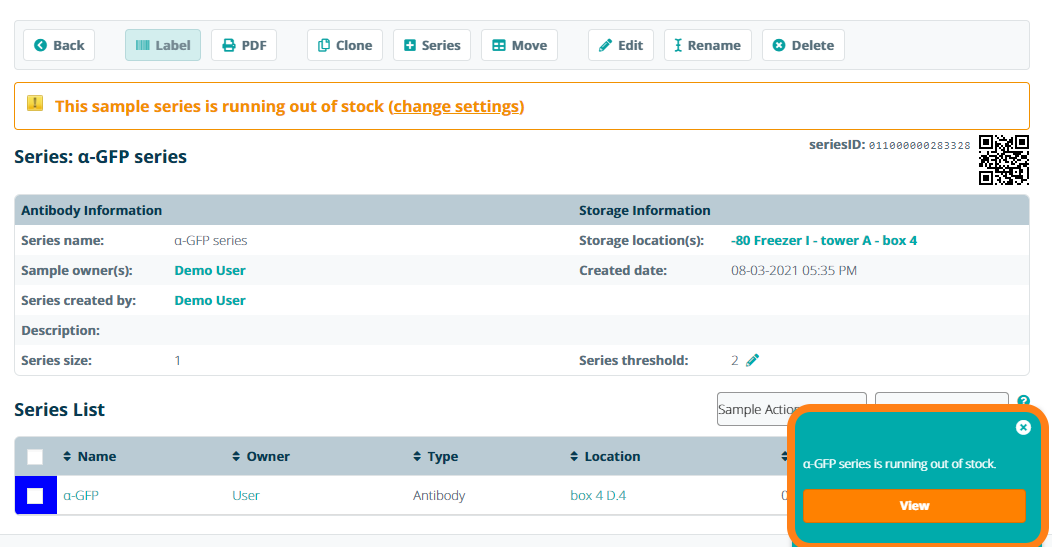Screen dimensions: 1052x547
Task: Click the pencil icon beside Series threshold
Action: 753,360
